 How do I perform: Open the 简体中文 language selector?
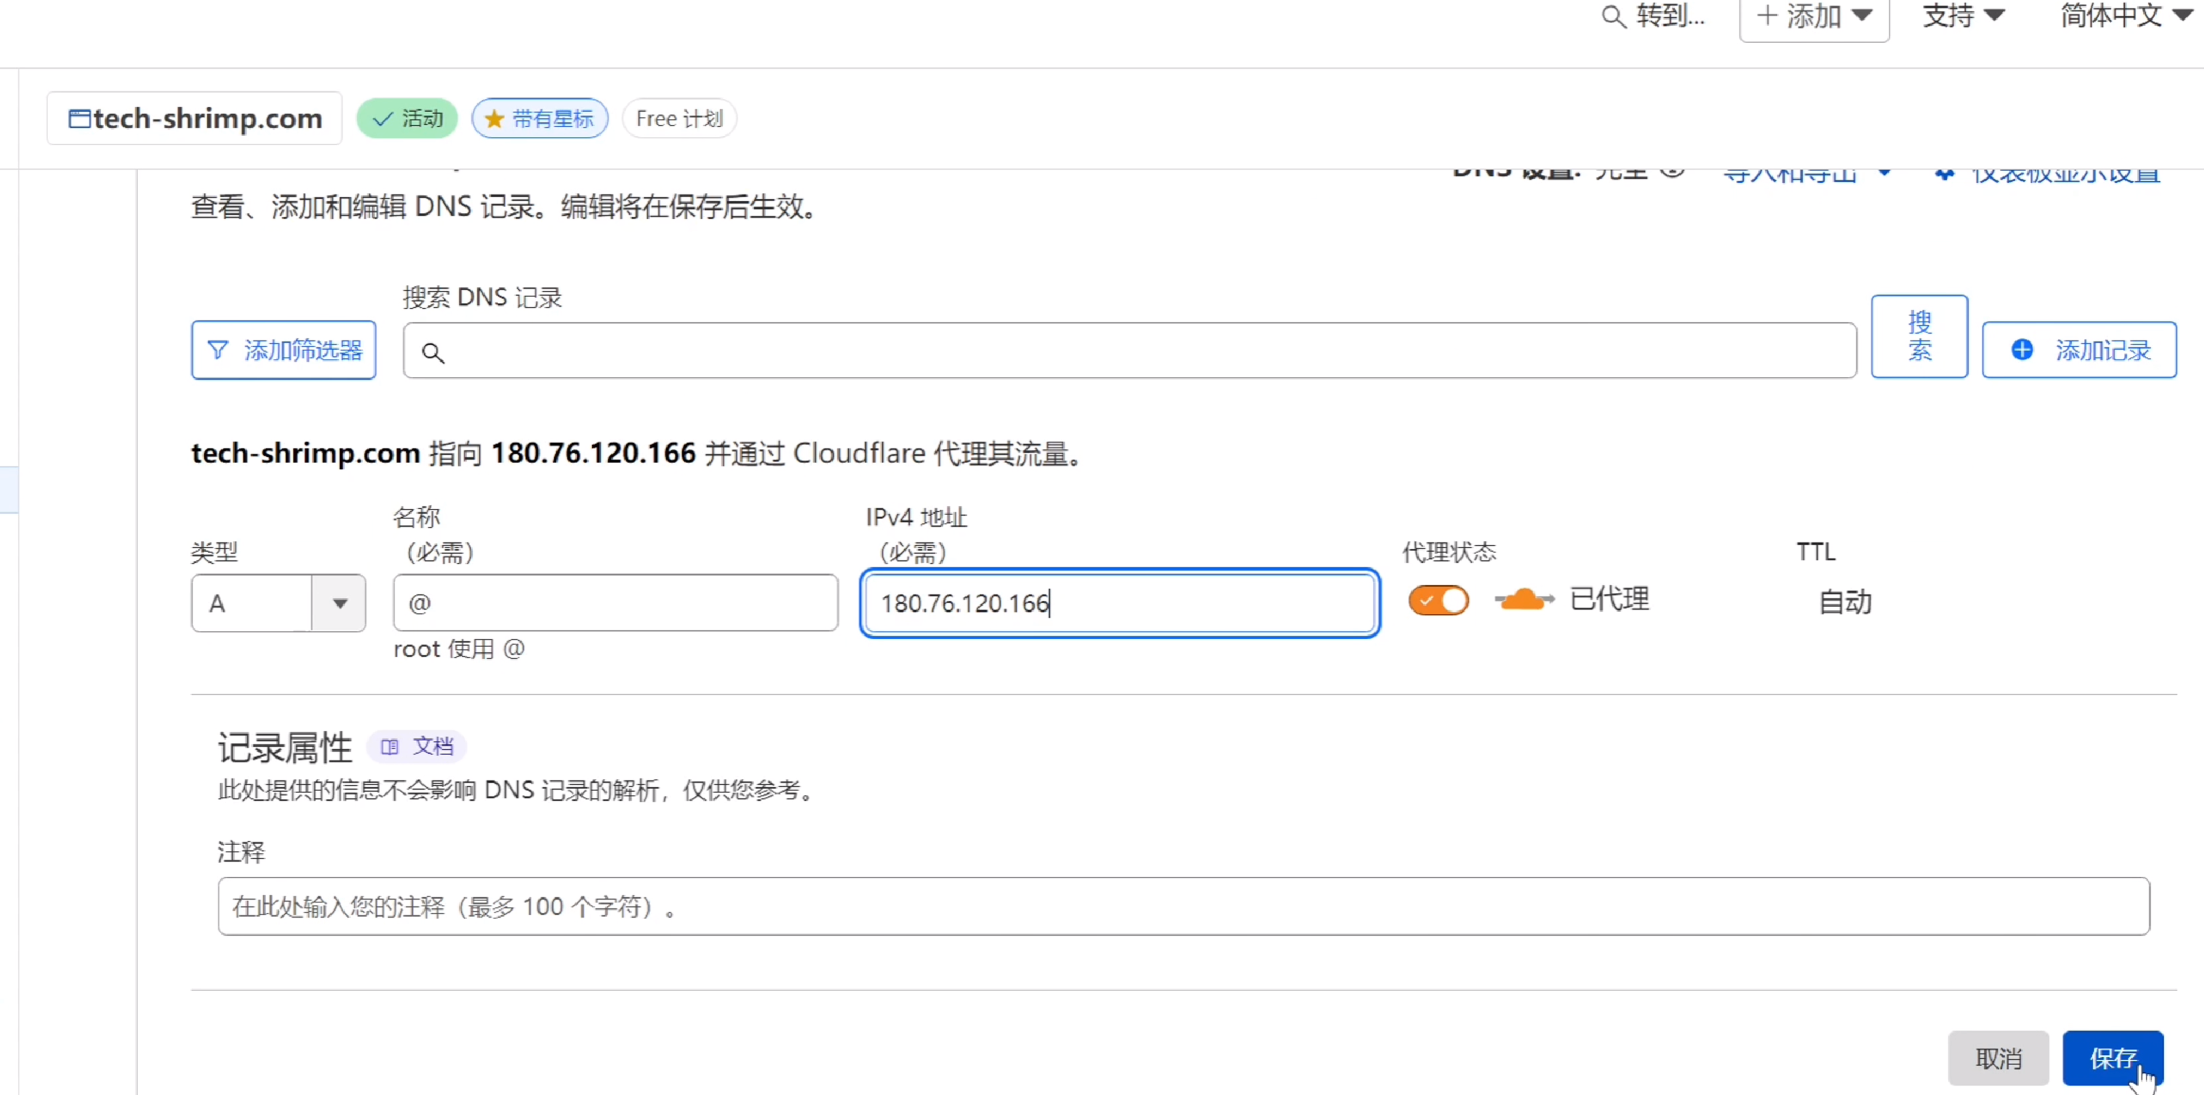[2125, 16]
